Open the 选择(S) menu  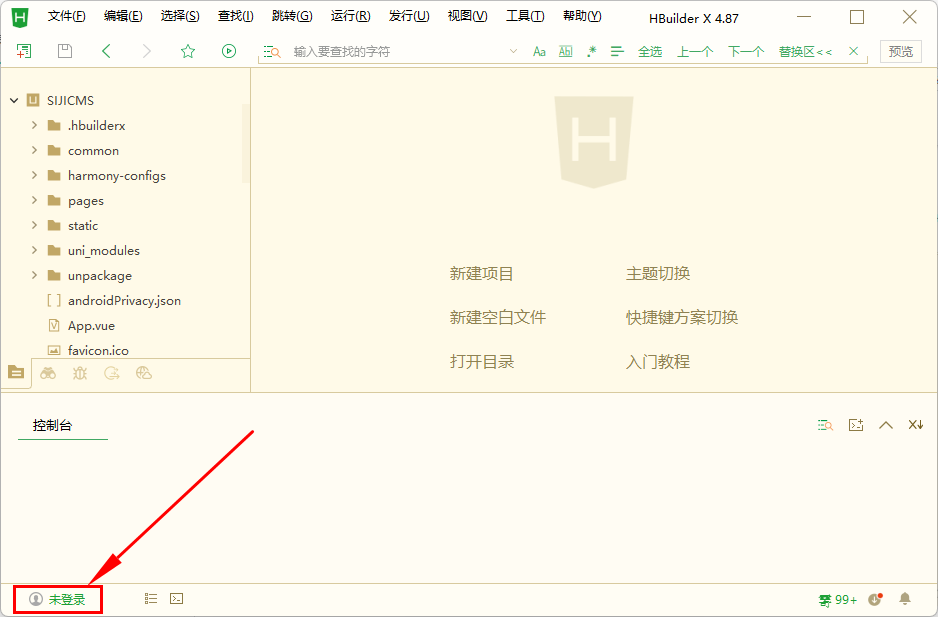pyautogui.click(x=179, y=16)
